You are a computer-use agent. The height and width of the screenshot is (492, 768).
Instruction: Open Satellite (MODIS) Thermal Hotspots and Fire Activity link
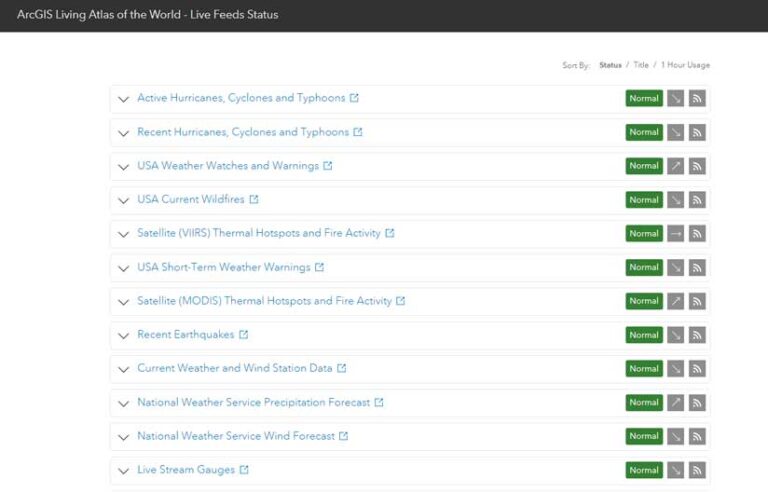coord(264,301)
